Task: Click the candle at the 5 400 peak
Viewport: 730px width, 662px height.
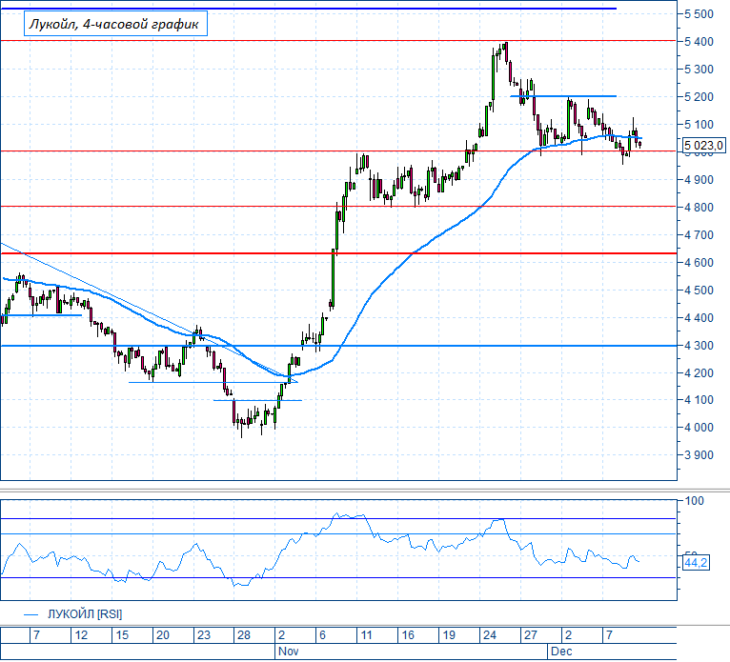Action: pos(506,52)
